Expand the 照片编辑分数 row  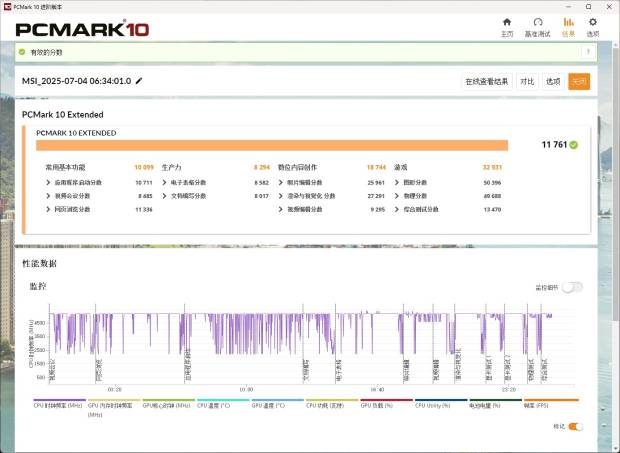(x=281, y=183)
